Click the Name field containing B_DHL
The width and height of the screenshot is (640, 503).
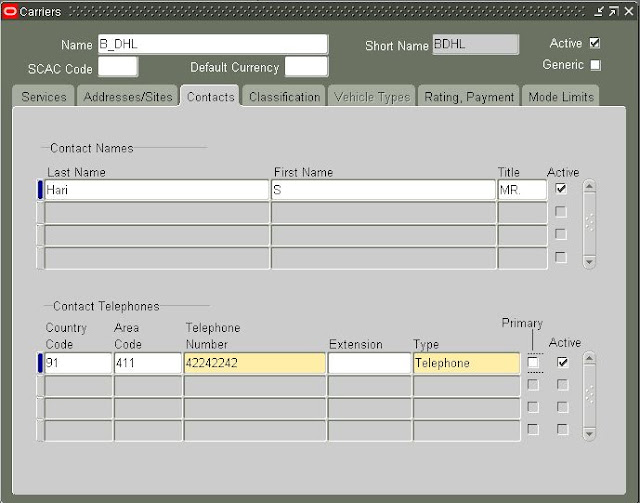[x=213, y=44]
